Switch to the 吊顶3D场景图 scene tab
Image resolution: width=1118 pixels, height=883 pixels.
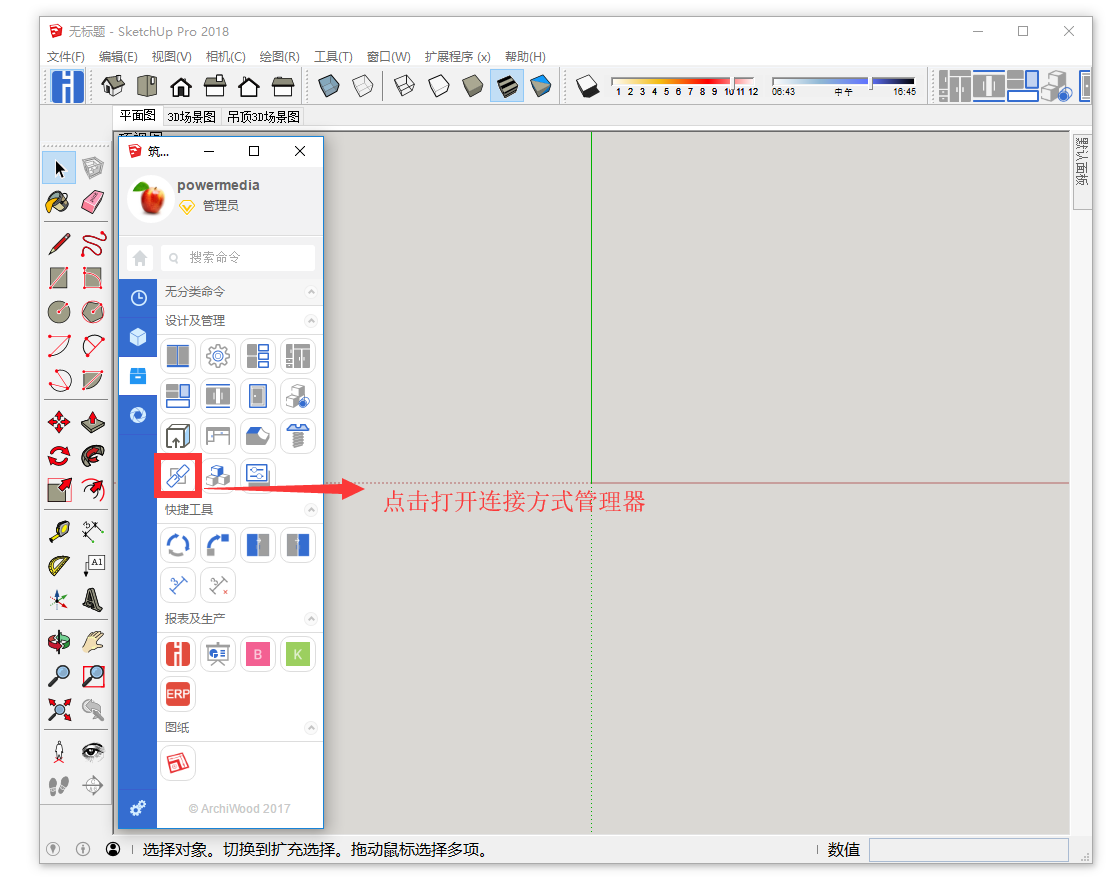point(263,117)
